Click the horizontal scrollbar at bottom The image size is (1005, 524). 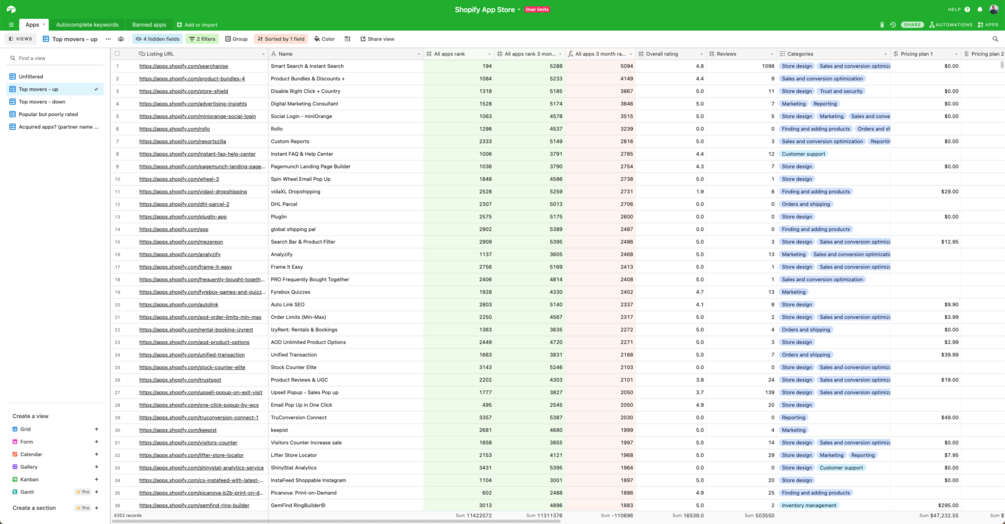pos(336,521)
